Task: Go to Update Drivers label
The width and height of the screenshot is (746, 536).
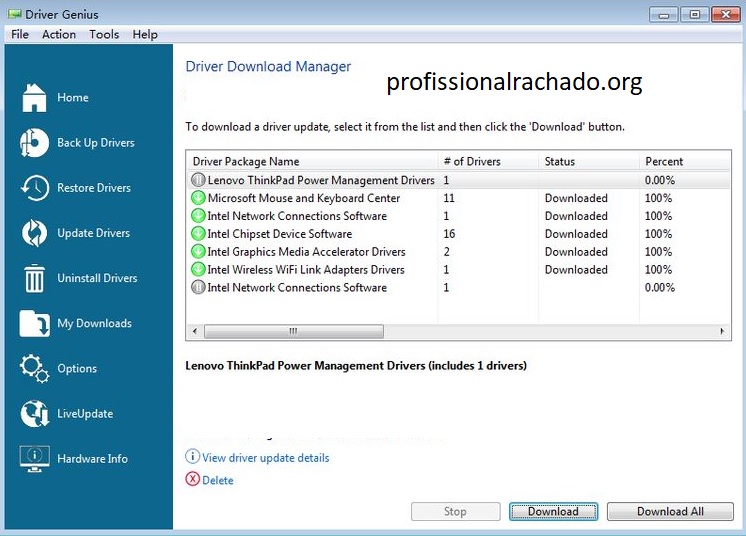Action: pyautogui.click(x=93, y=233)
